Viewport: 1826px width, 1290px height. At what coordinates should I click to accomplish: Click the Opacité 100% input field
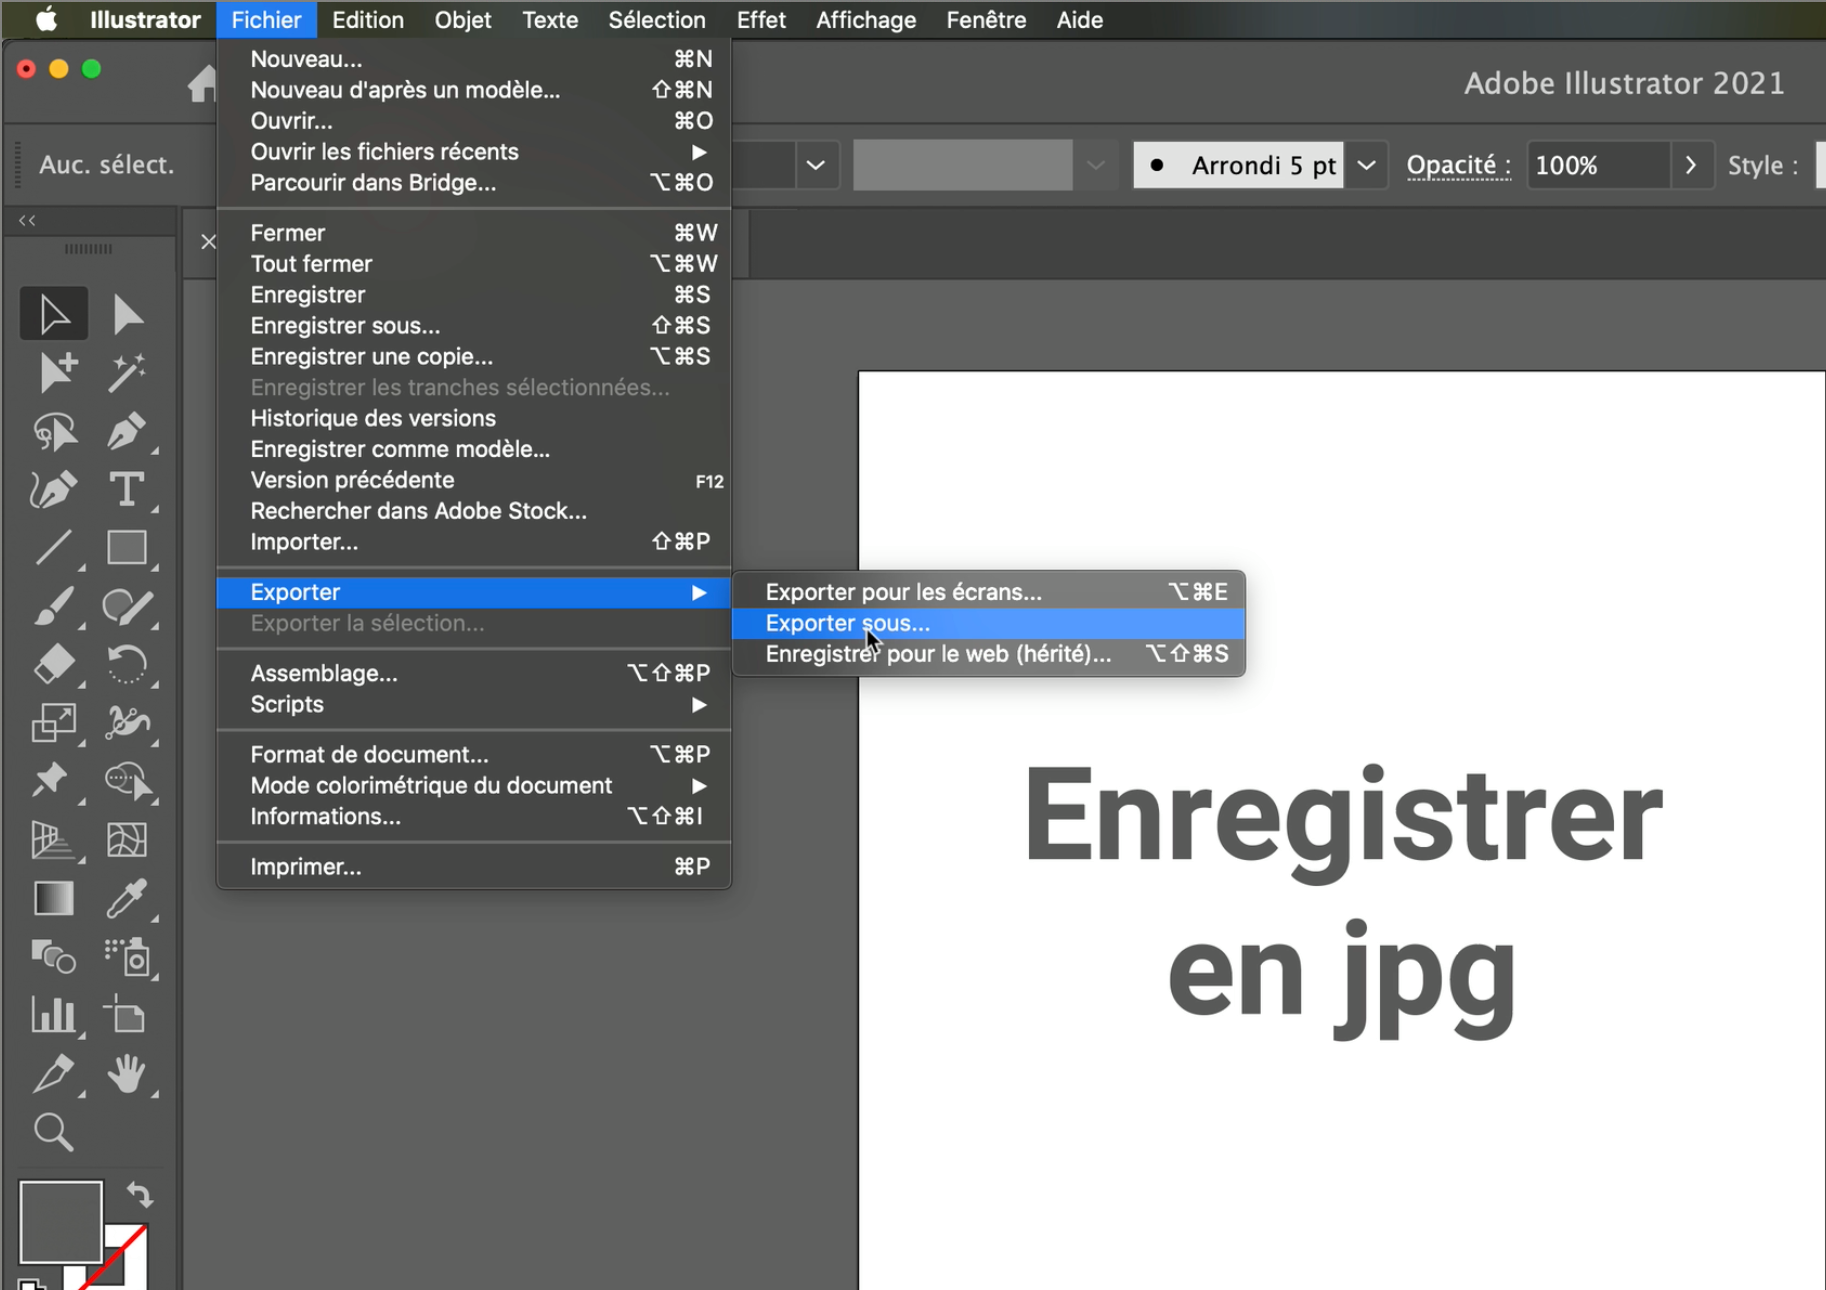[x=1596, y=165]
